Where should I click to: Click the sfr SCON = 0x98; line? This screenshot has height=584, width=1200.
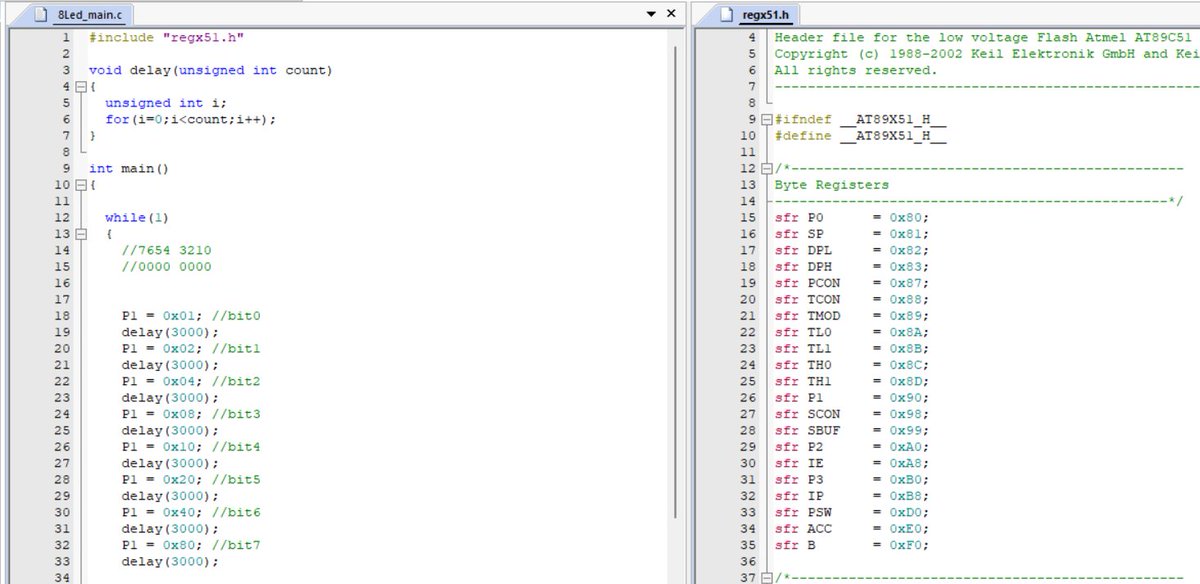[x=852, y=414]
